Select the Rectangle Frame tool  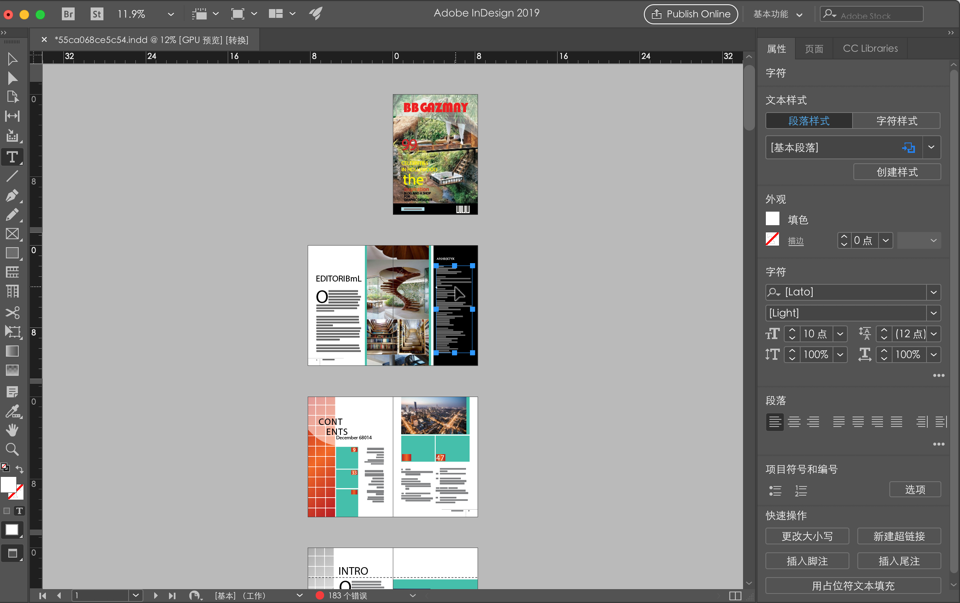point(13,234)
